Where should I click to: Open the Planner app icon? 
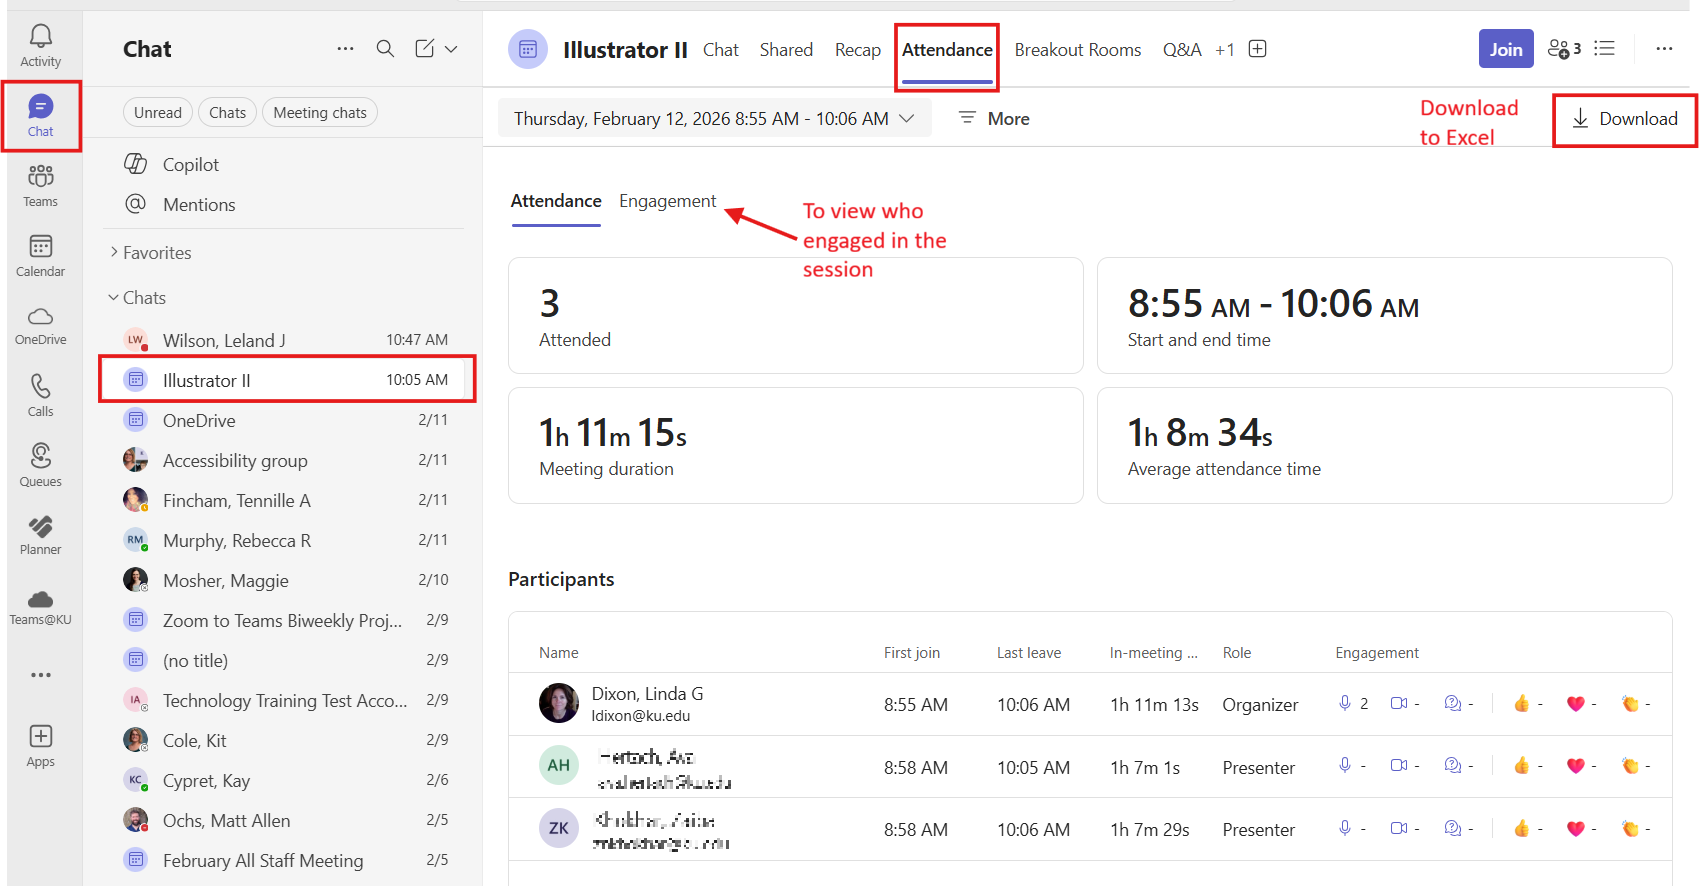(x=40, y=535)
